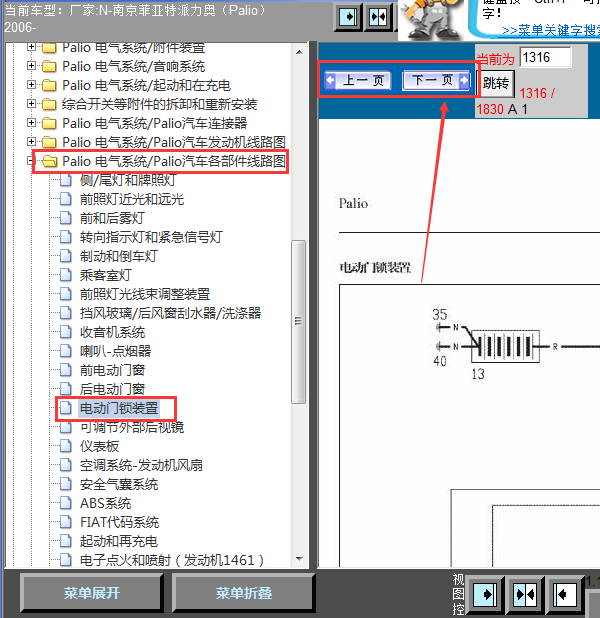Open 喇叭-点烟器 document
Image resolution: width=600 pixels, height=618 pixels.
click(115, 351)
